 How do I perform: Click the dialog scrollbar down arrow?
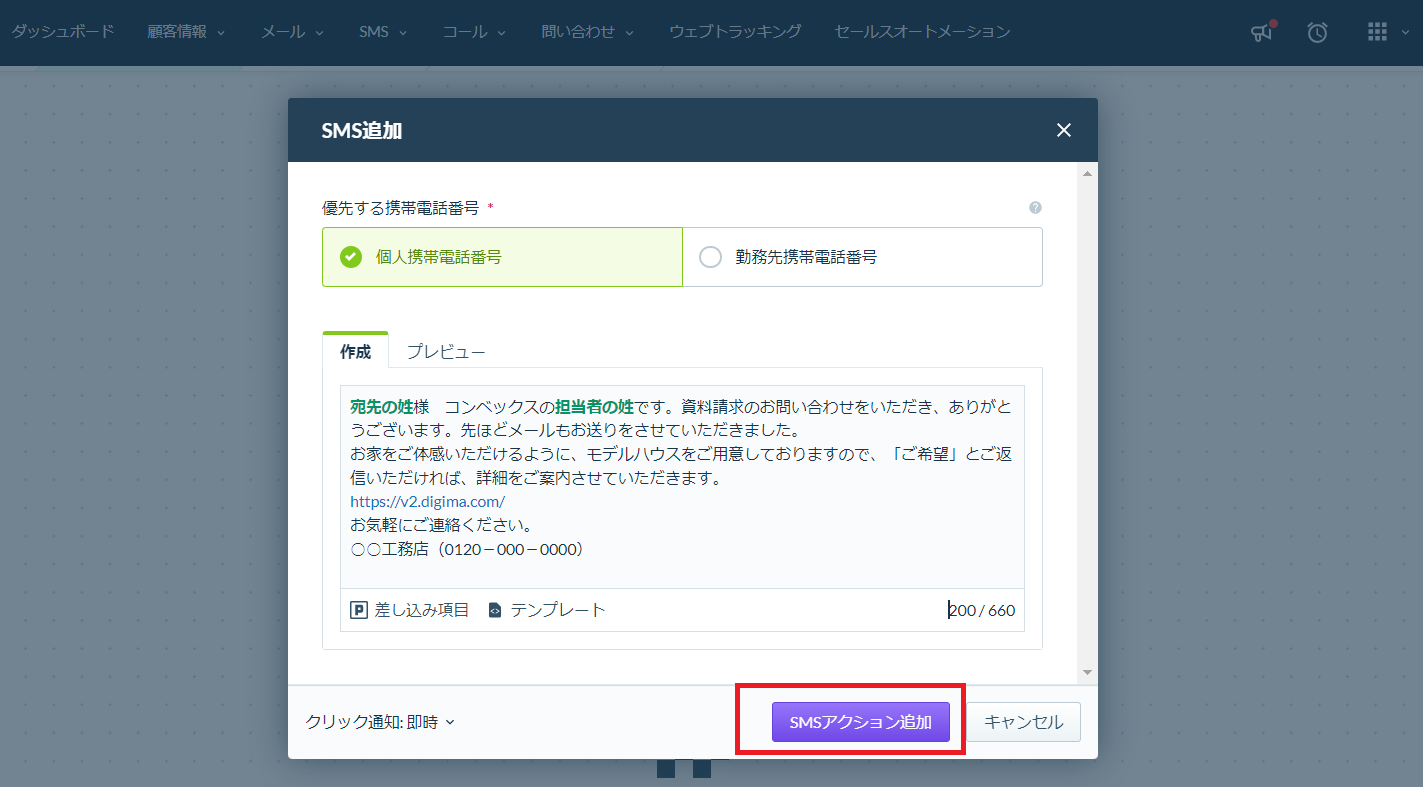1087,672
